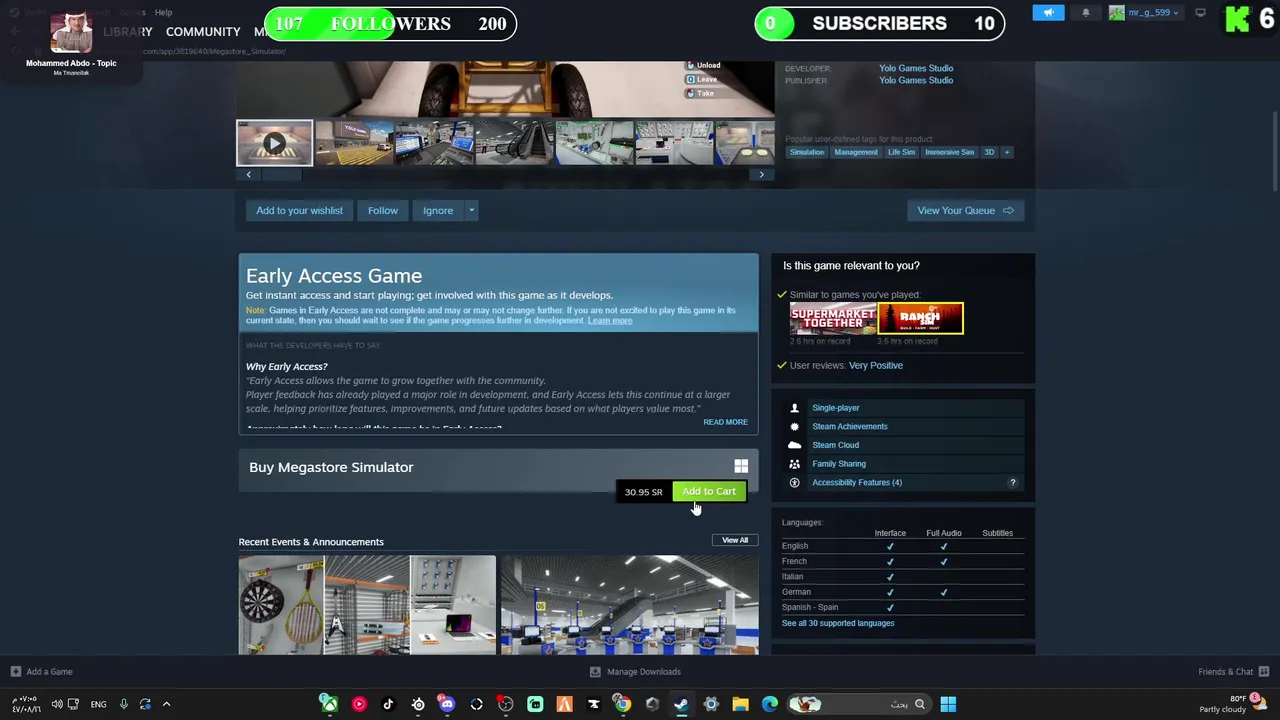The height and width of the screenshot is (720, 1280).
Task: Click View Your Queue
Action: (x=965, y=211)
